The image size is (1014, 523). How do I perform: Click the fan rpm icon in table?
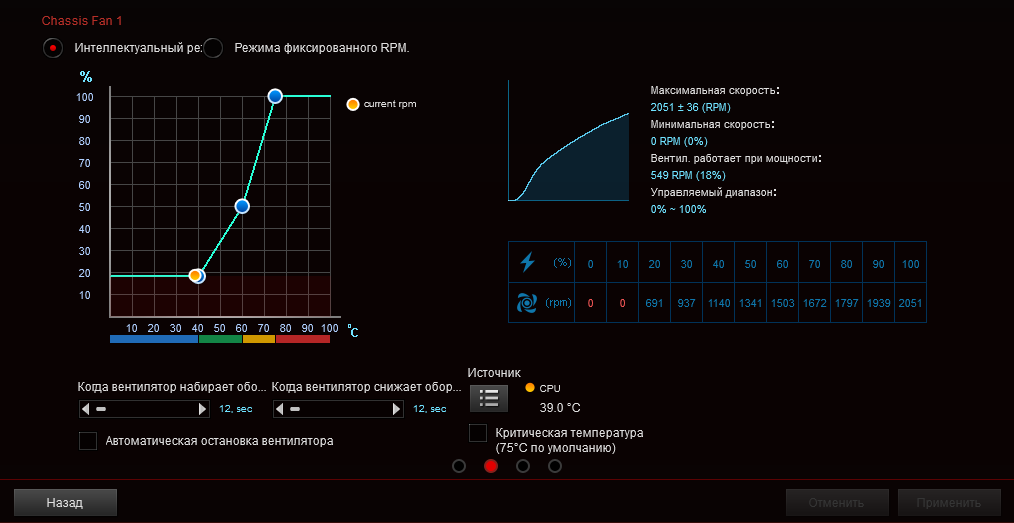pyautogui.click(x=528, y=303)
